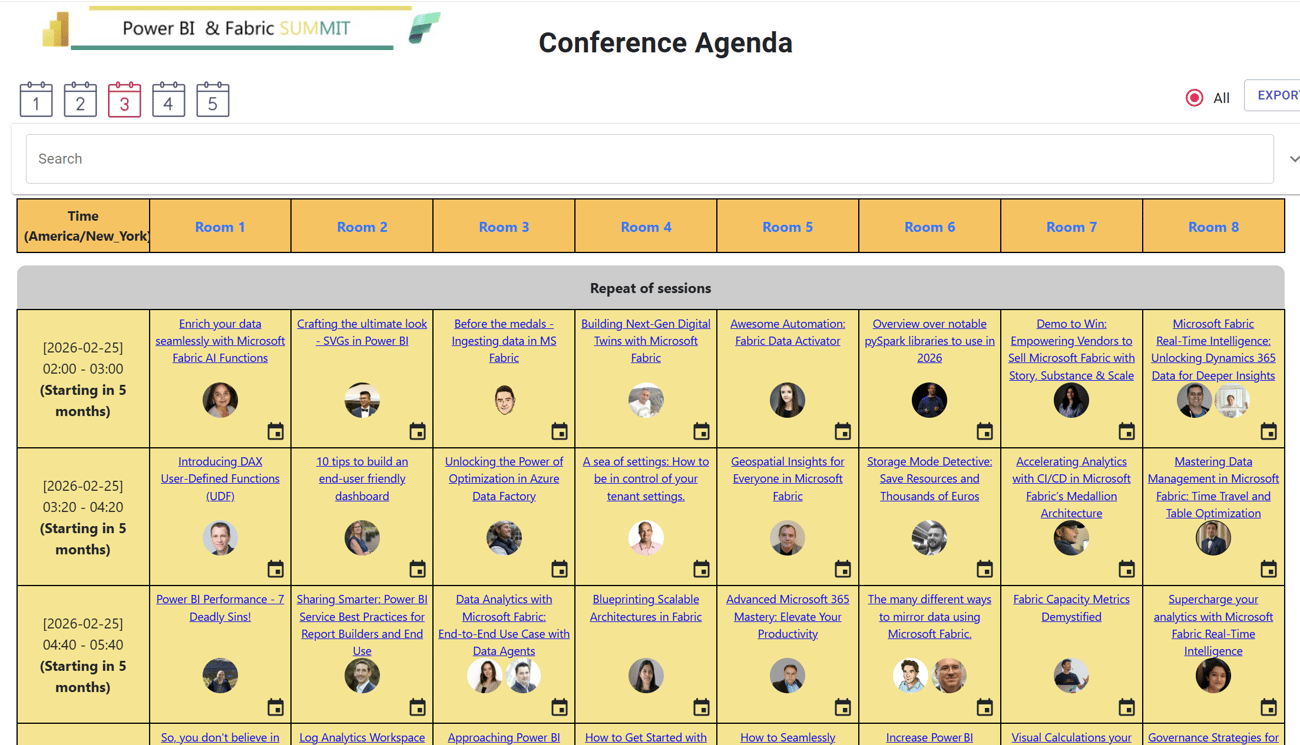Click calendar icon under Fabric Data Activator session
This screenshot has width=1300, height=745.
click(843, 432)
